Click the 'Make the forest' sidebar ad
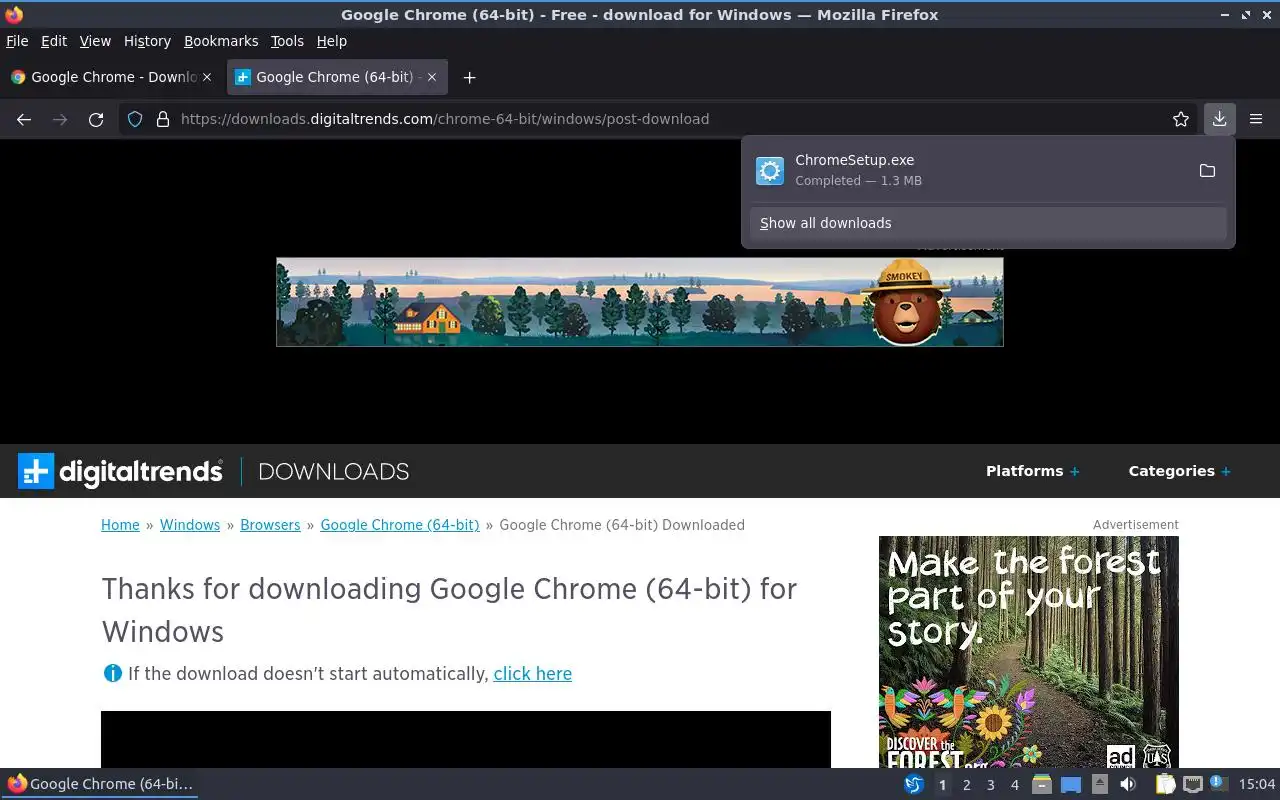This screenshot has height=800, width=1280. click(x=1029, y=652)
